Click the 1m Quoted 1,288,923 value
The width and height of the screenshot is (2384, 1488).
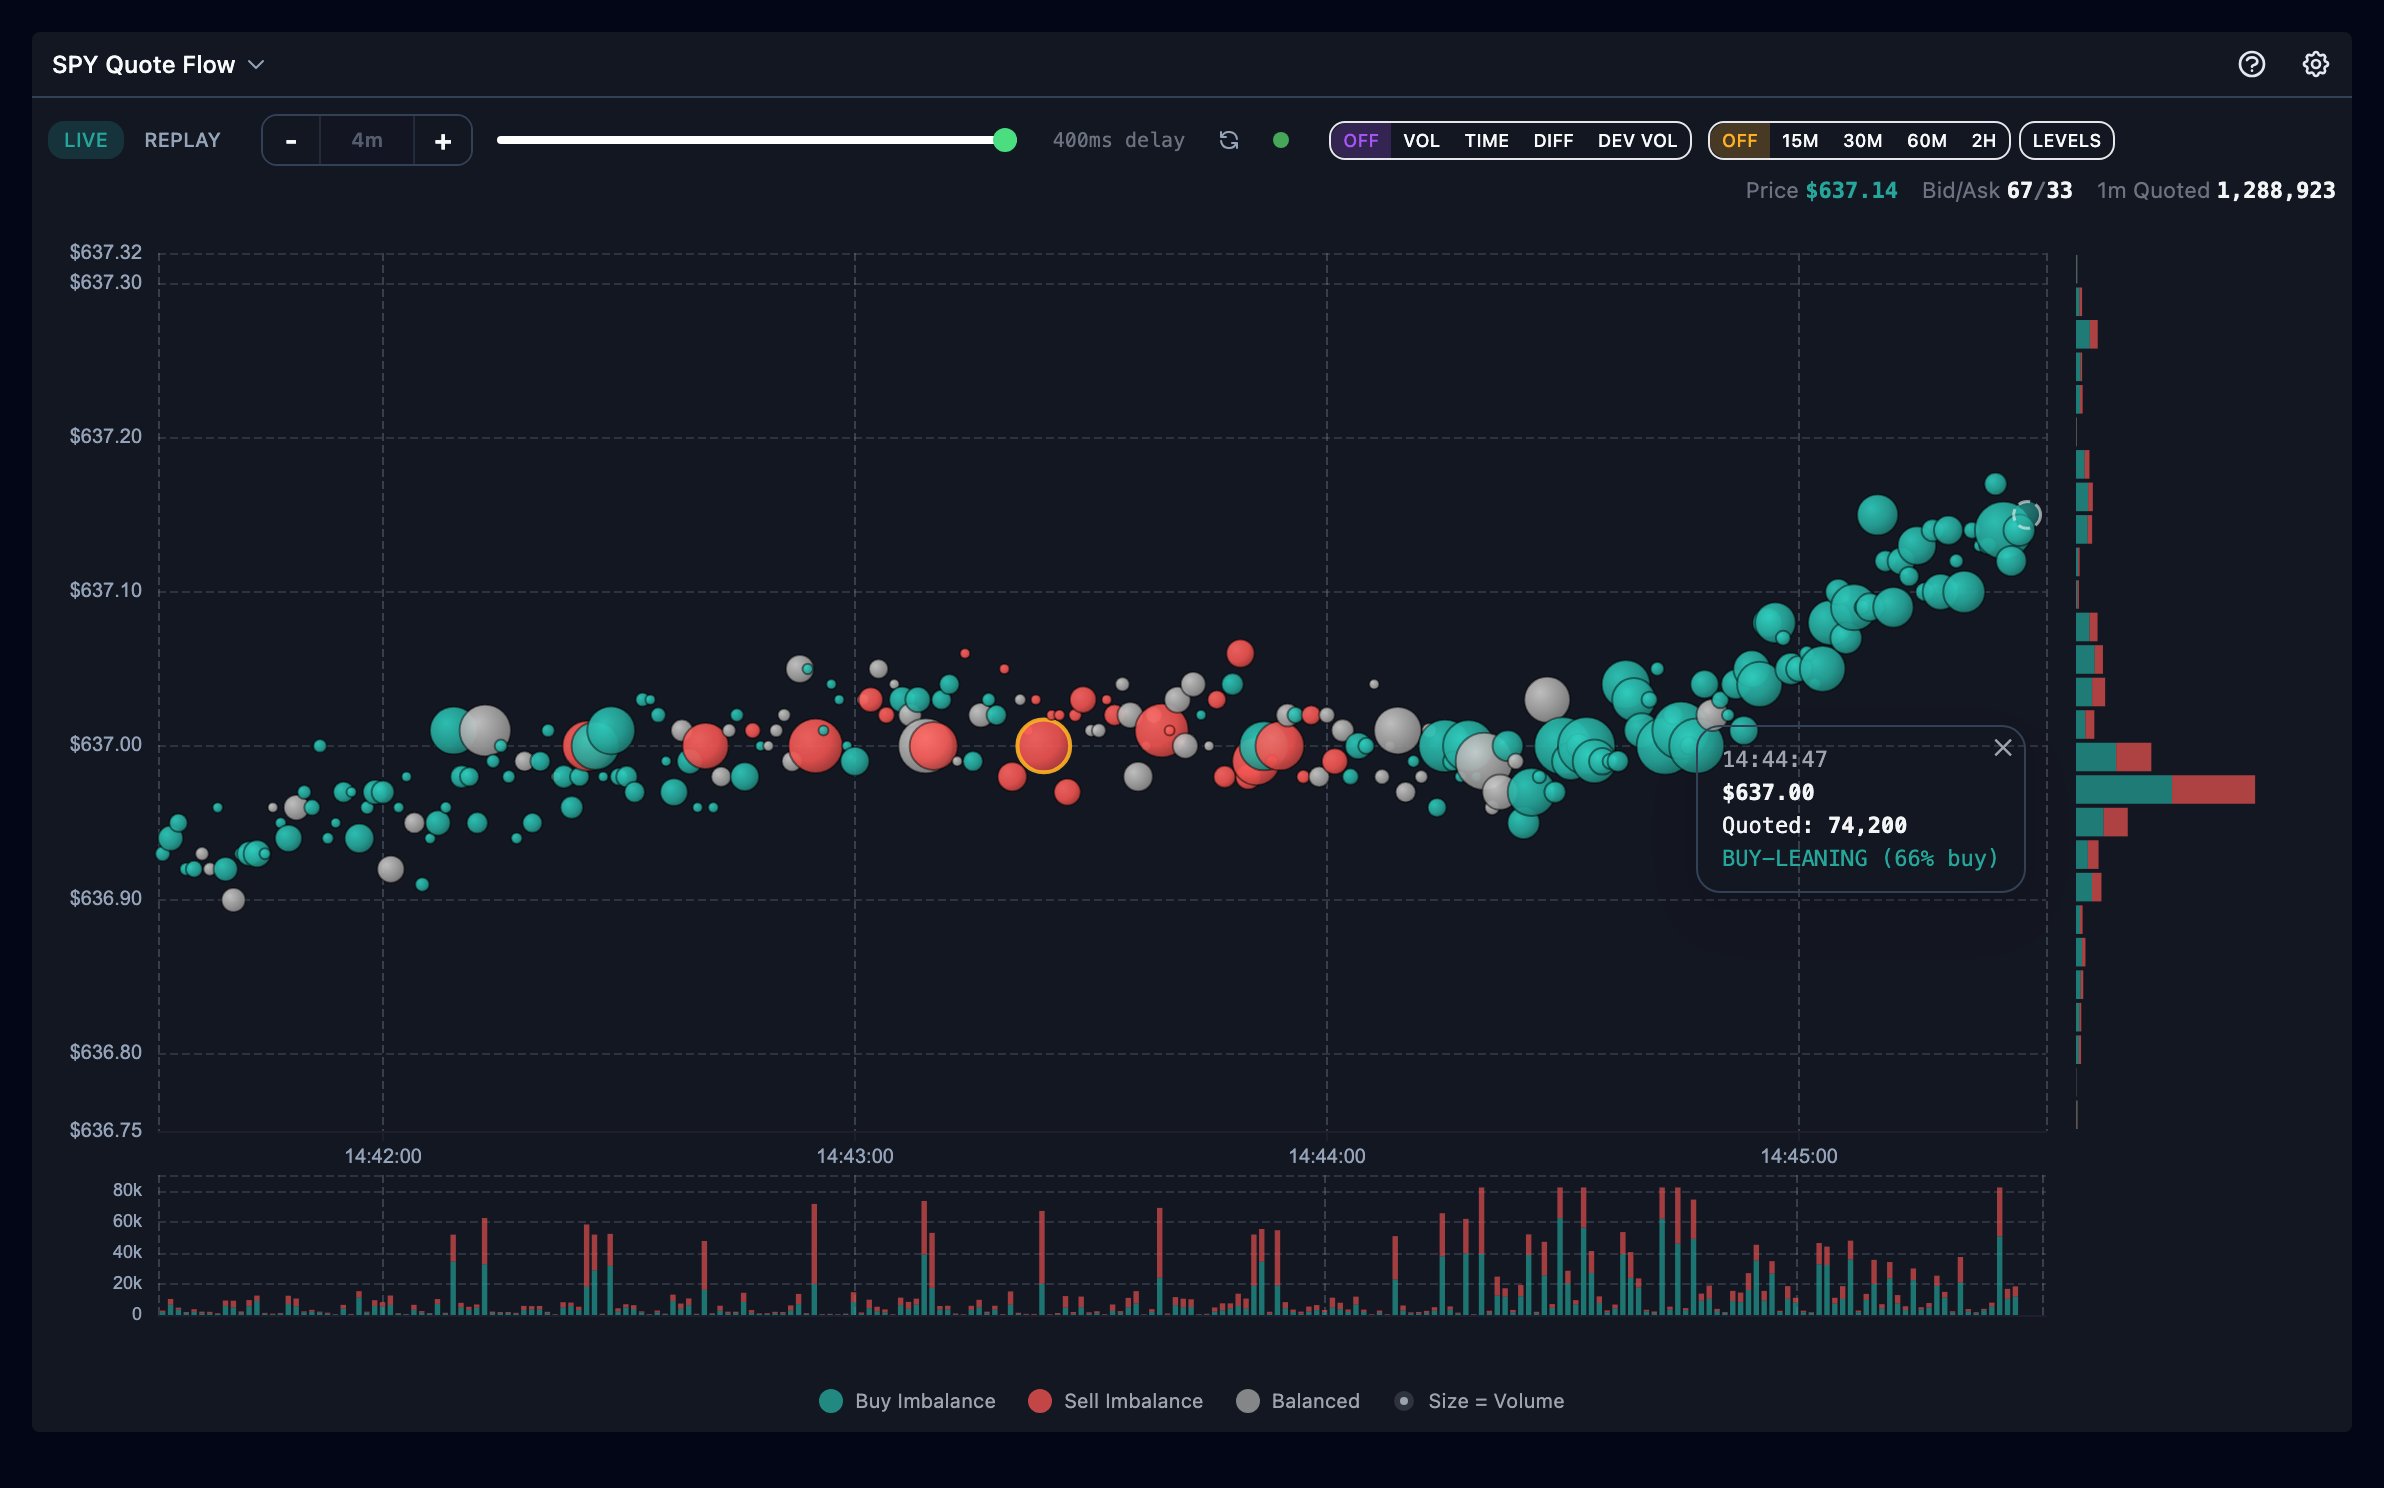[x=2216, y=191]
